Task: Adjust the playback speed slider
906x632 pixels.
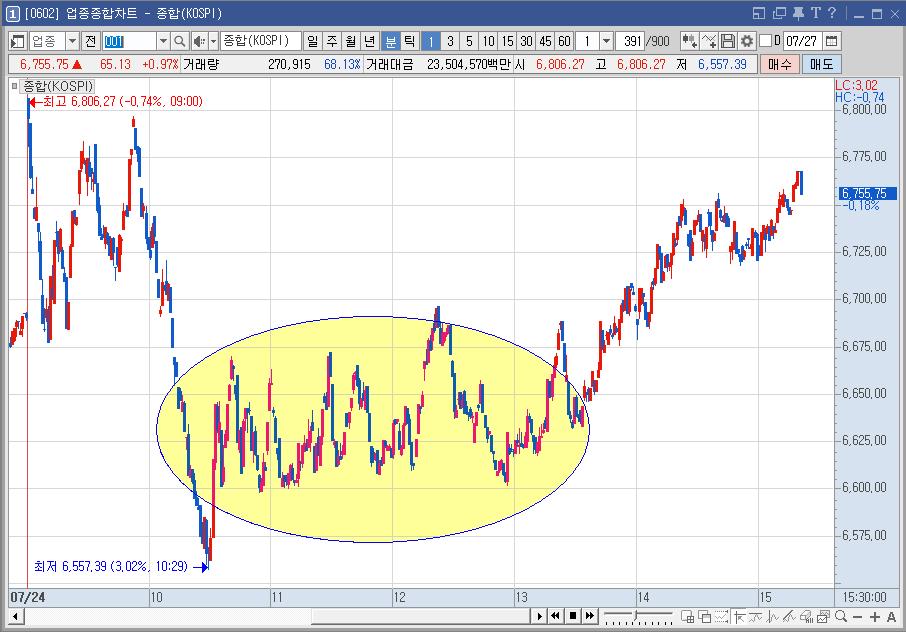Action: 638,616
